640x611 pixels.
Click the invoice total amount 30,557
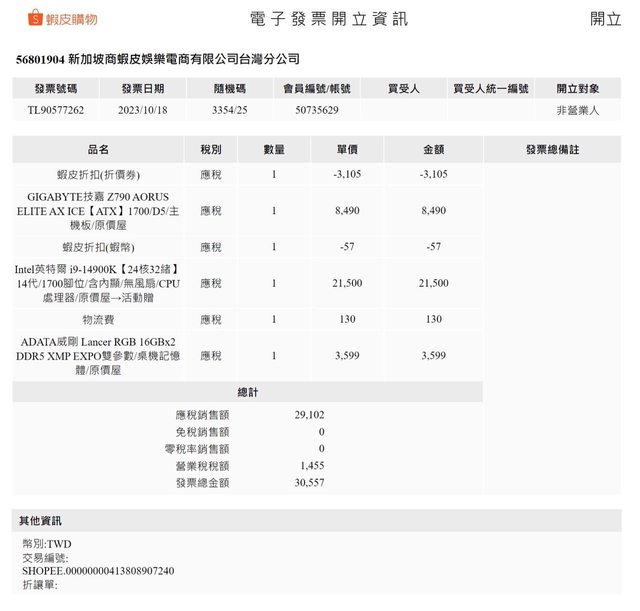[x=311, y=482]
